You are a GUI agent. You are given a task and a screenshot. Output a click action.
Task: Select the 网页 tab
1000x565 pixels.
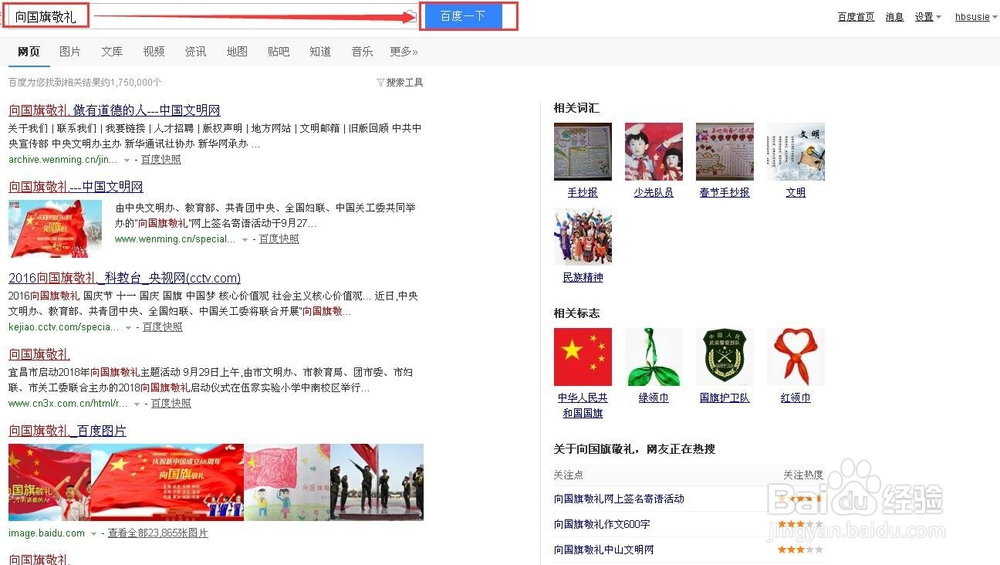coord(29,52)
